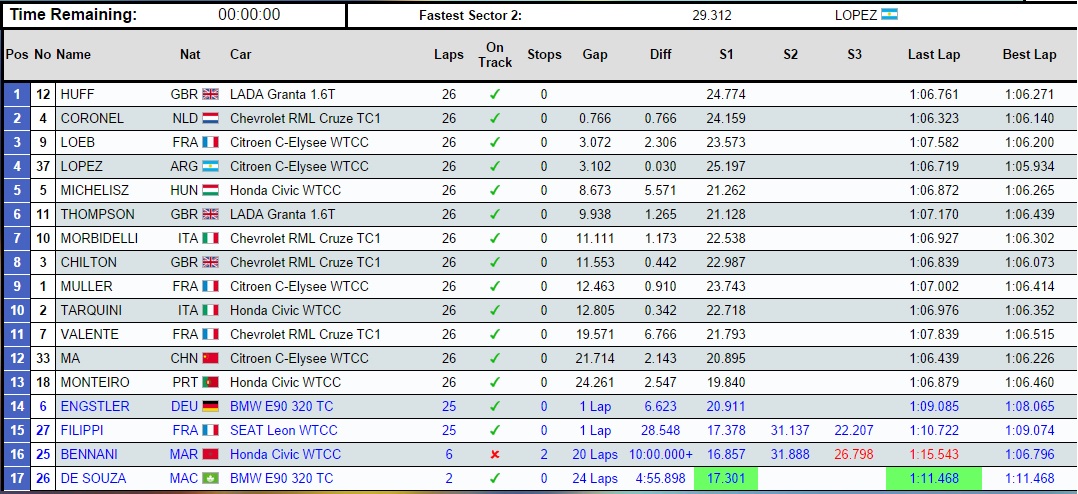Click the green on-track checkmark for TARQUINI
This screenshot has height=494, width=1078.
(x=495, y=311)
